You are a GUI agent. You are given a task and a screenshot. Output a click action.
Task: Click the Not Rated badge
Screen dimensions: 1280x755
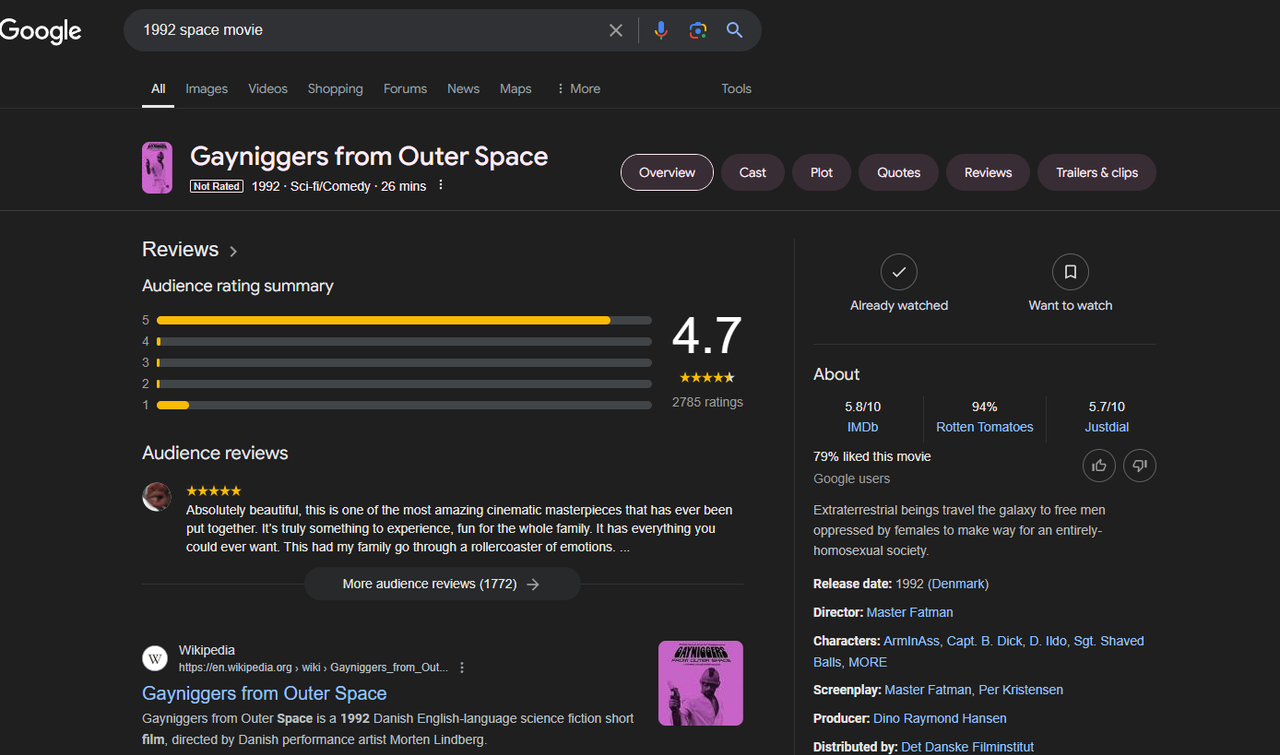(x=217, y=186)
